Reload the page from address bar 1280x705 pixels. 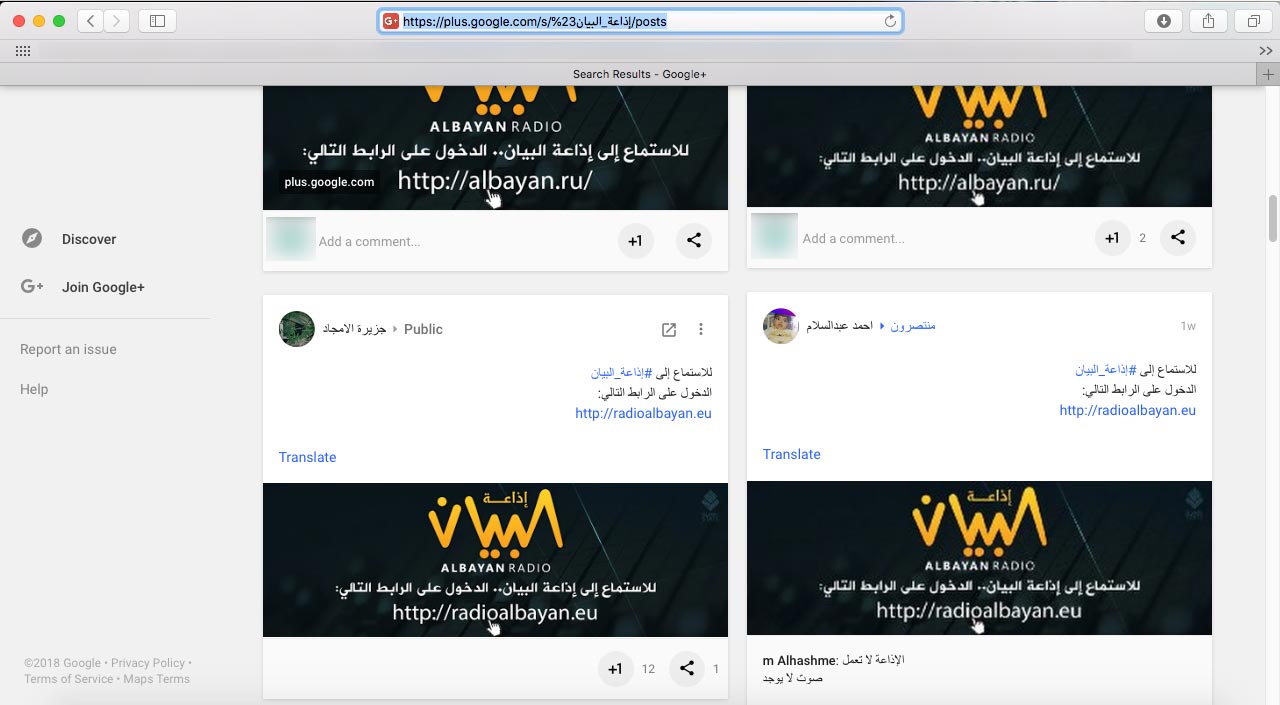[x=890, y=21]
